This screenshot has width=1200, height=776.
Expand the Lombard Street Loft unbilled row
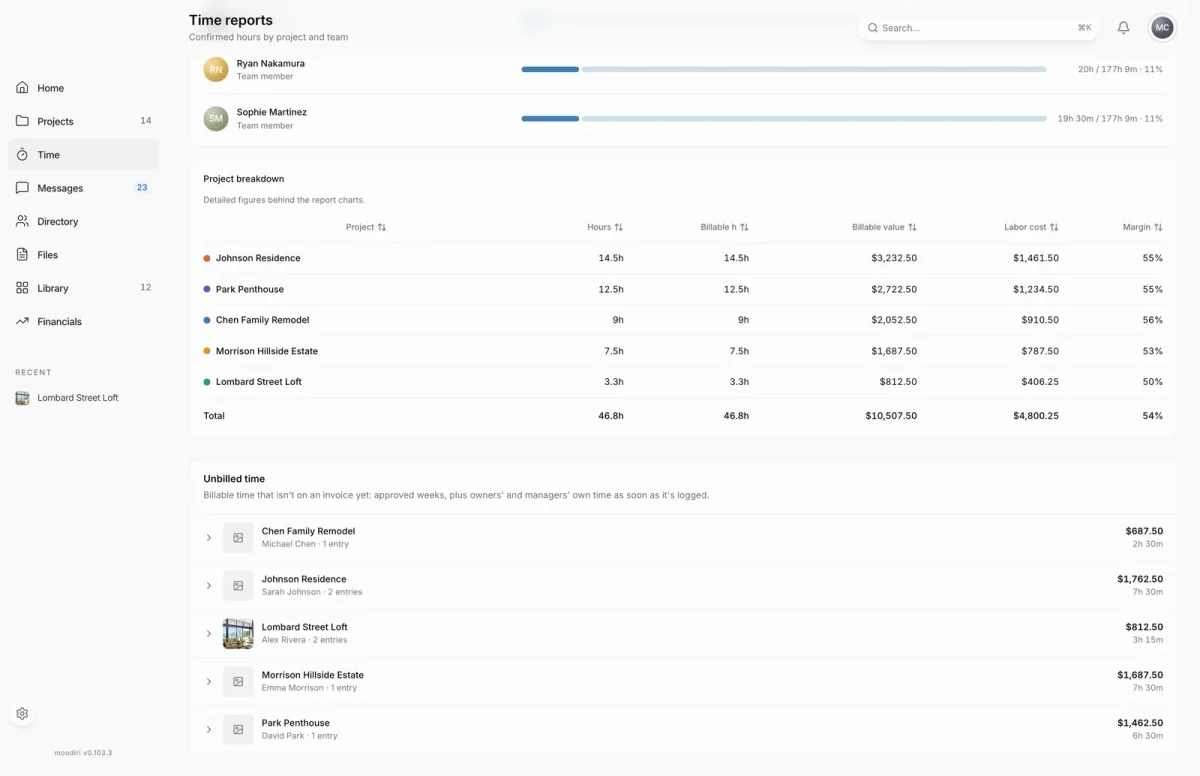(209, 634)
